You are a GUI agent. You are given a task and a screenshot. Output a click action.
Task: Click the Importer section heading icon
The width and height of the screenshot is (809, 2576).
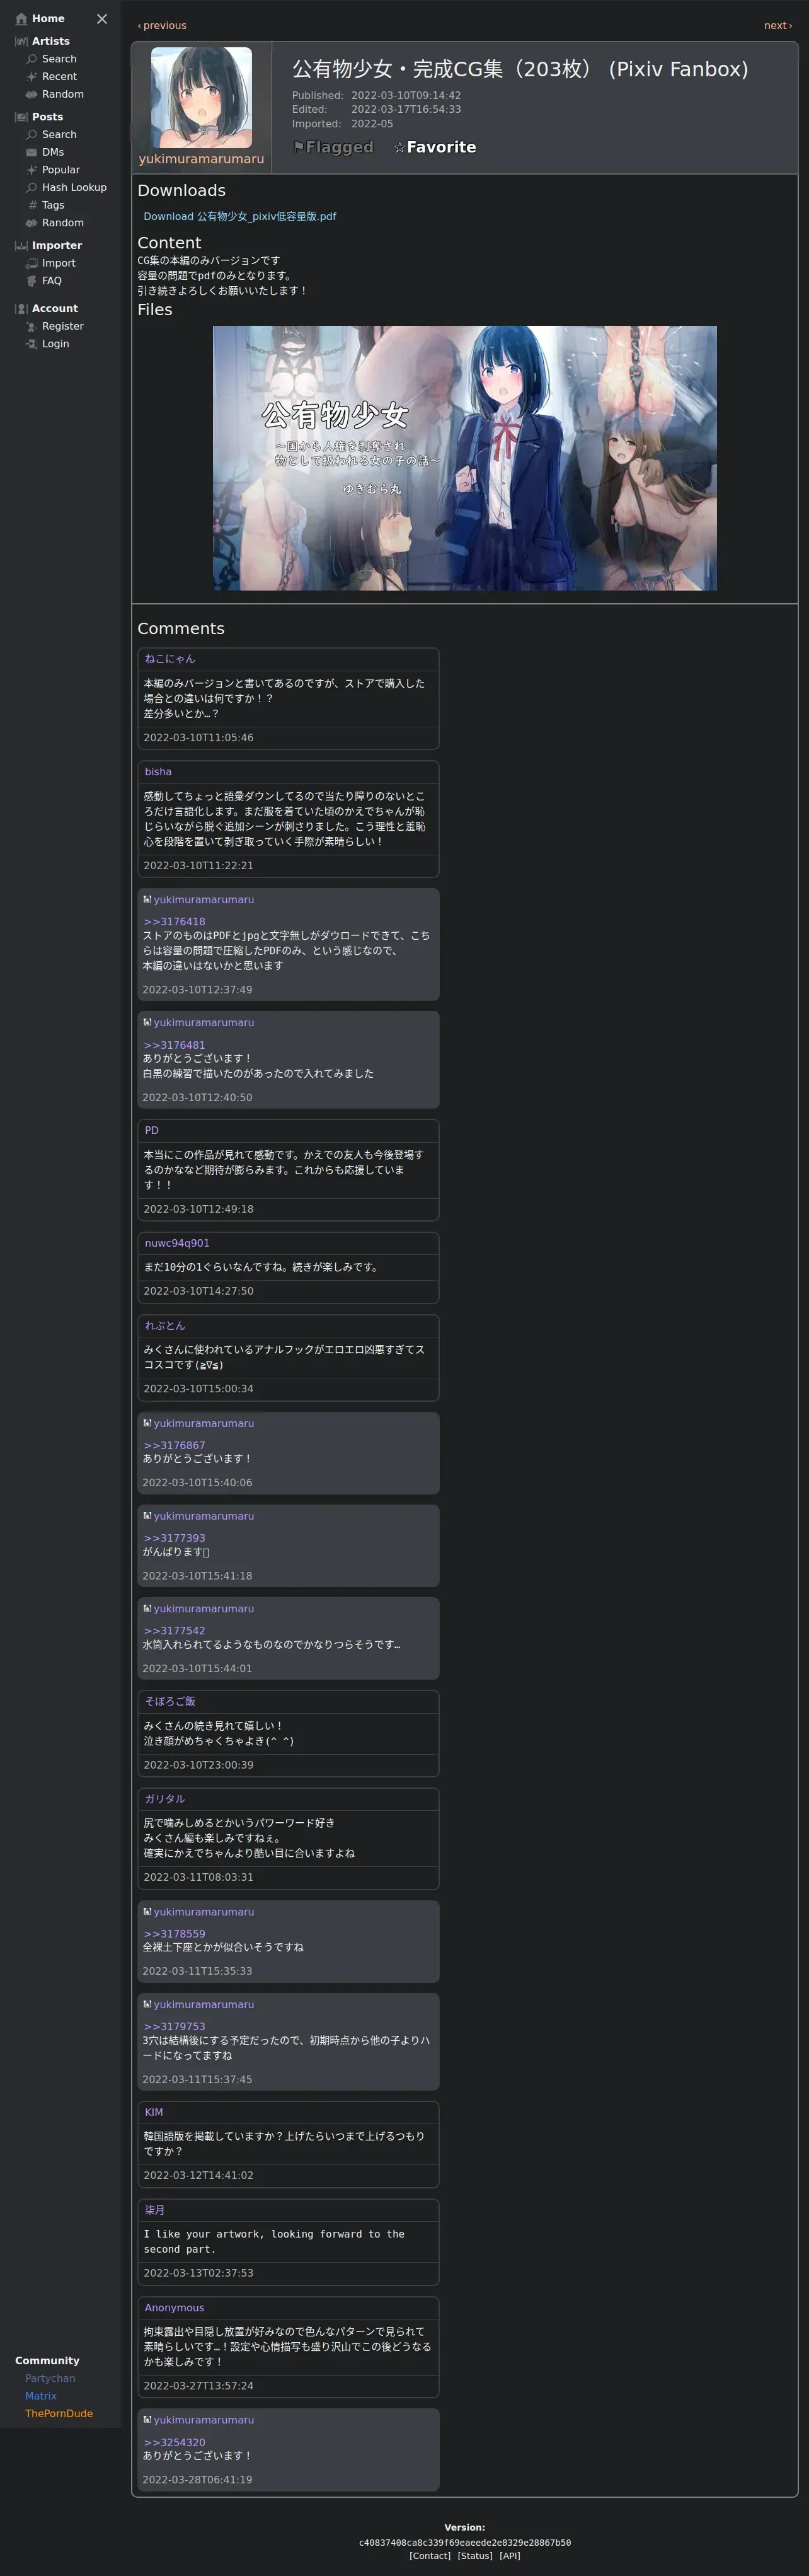pos(21,245)
